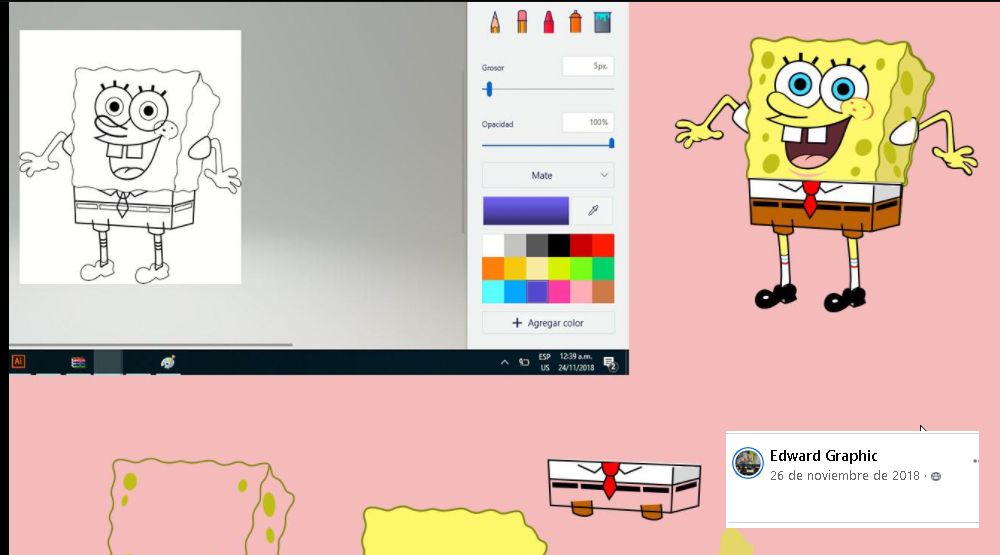1000x555 pixels.
Task: Pick the dark red color swatch
Action: tap(581, 246)
